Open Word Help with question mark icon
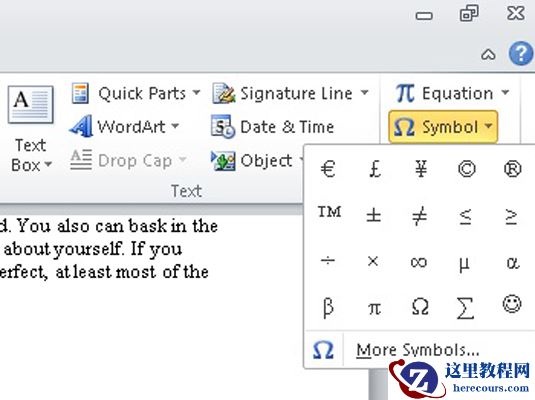This screenshot has height=400, width=535. pos(521,53)
